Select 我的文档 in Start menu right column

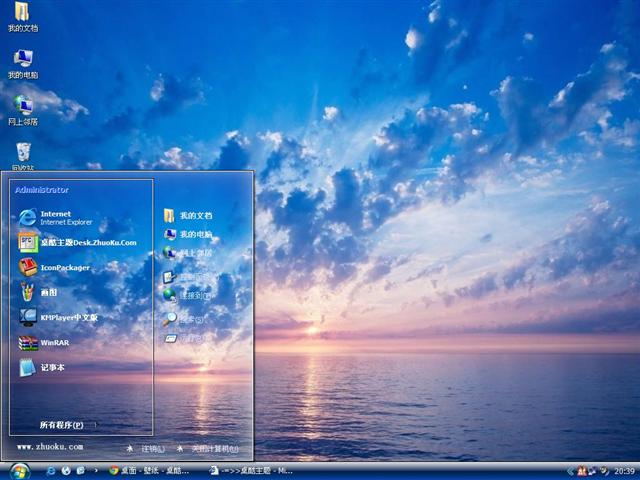coord(194,216)
